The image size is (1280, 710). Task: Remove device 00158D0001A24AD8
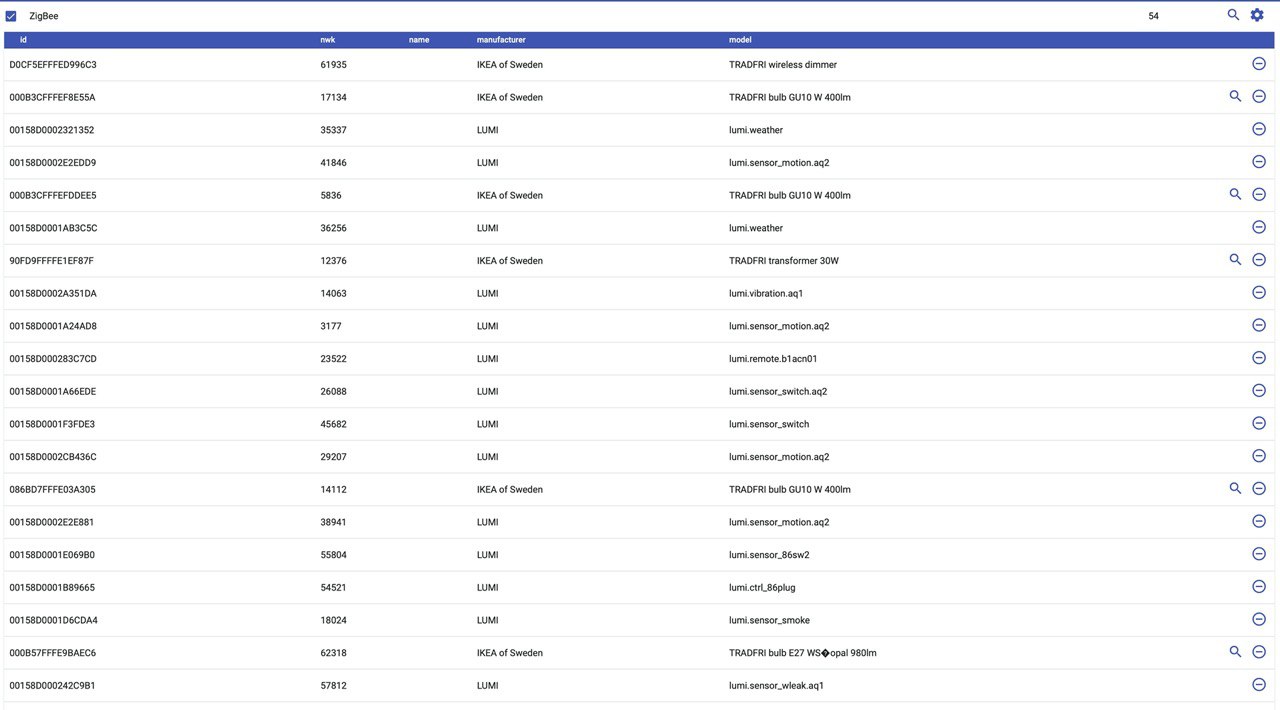click(1259, 325)
